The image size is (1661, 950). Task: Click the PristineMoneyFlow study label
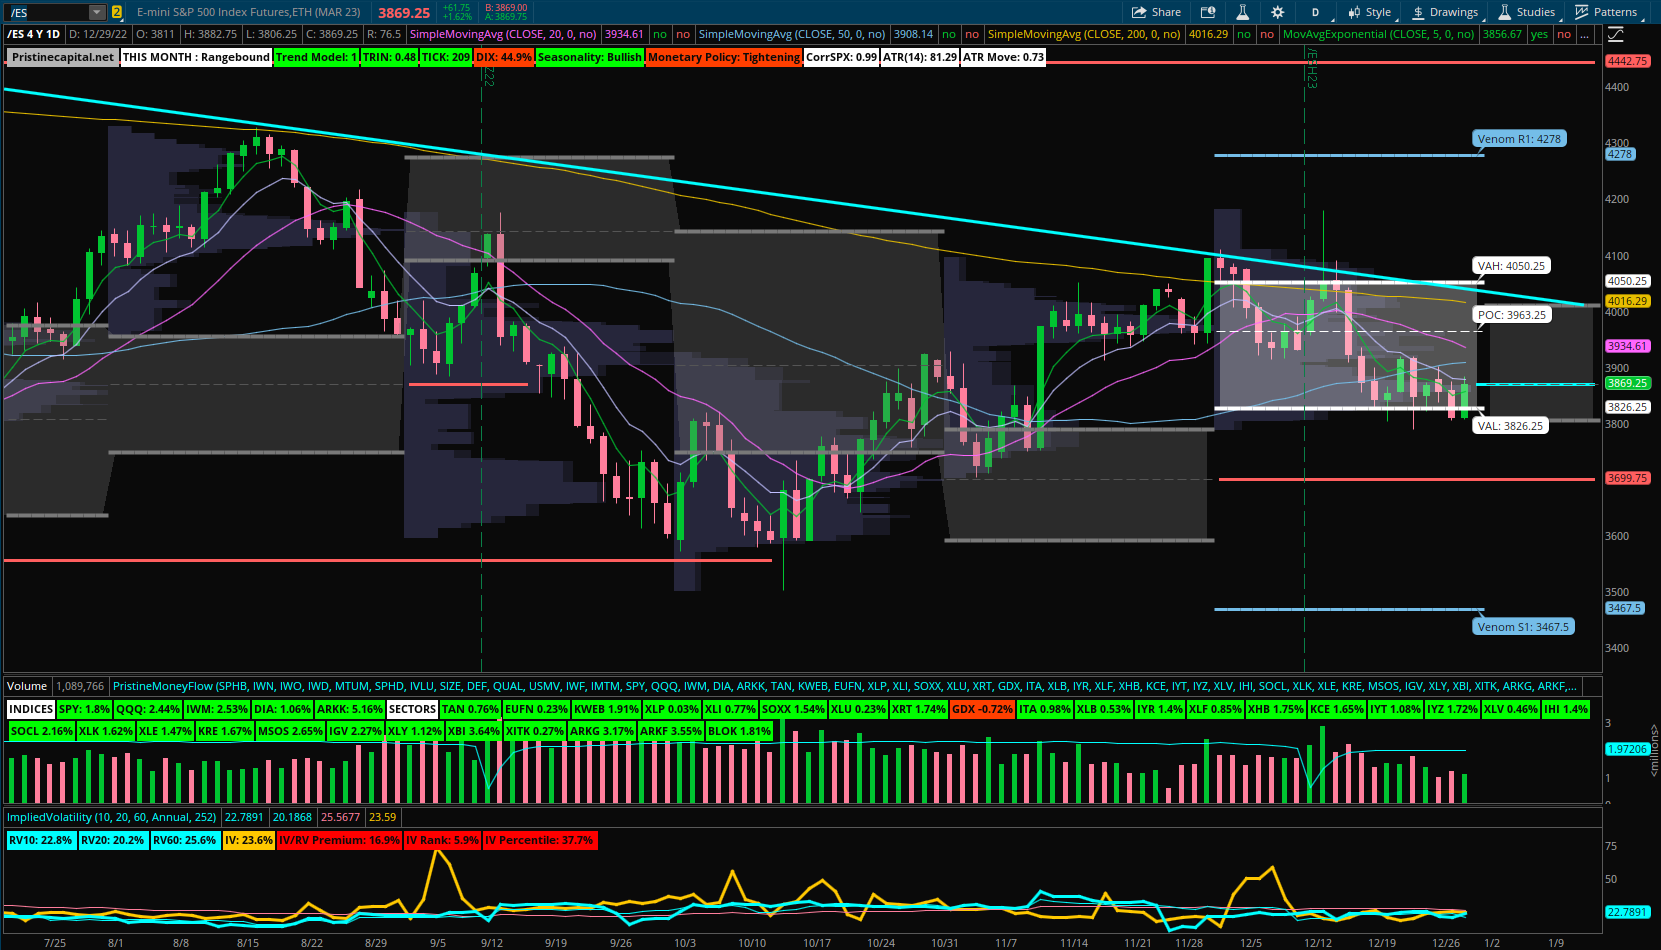(x=845, y=686)
